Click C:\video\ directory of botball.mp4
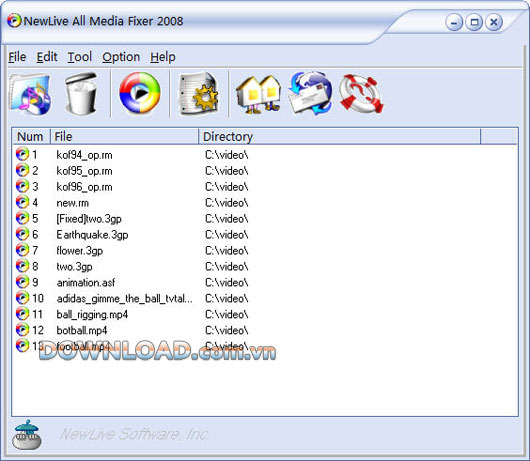This screenshot has height=461, width=530. pos(226,331)
